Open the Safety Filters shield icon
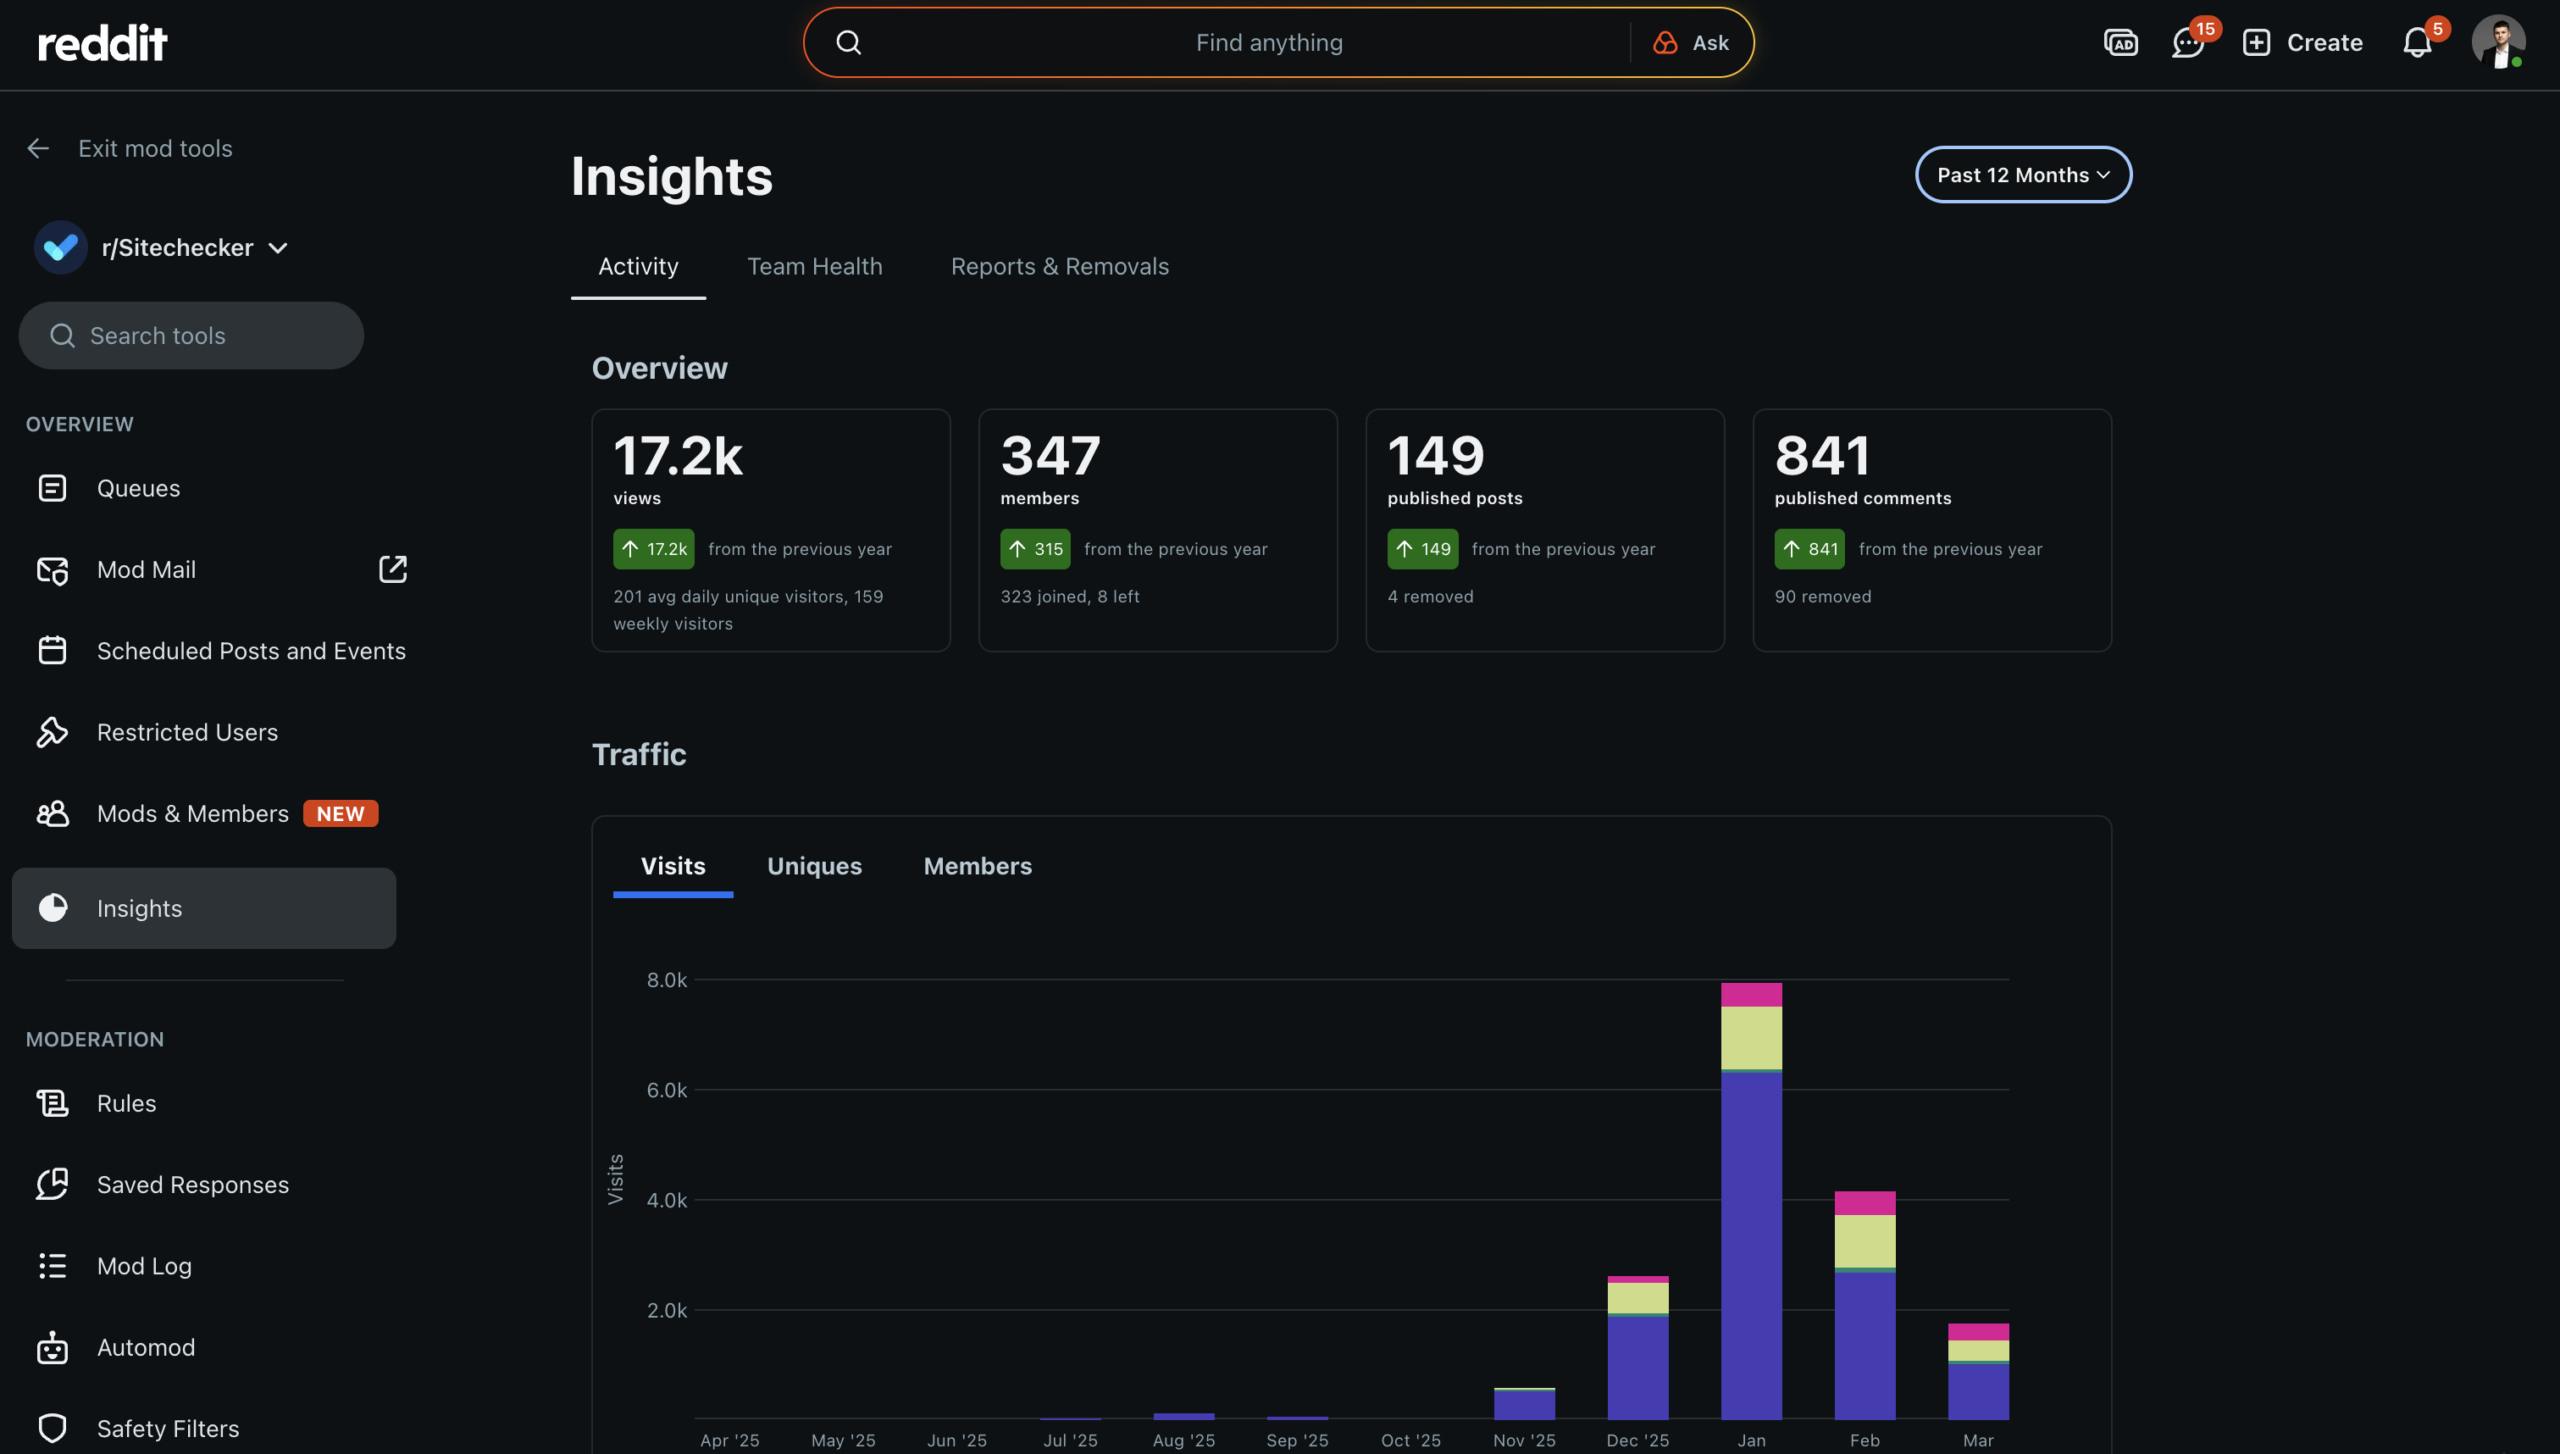This screenshot has height=1454, width=2560. 53,1428
